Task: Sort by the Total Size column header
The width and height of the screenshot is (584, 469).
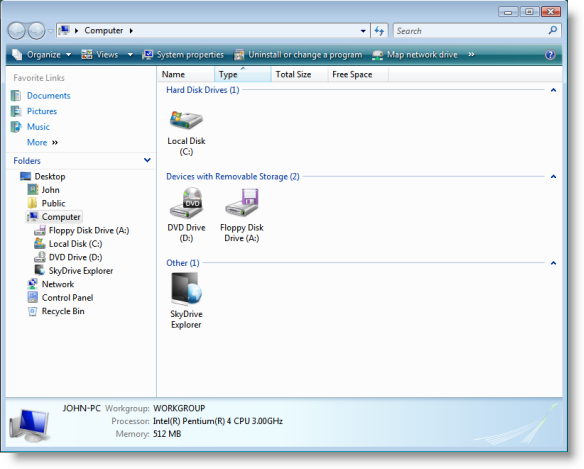Action: [x=299, y=75]
